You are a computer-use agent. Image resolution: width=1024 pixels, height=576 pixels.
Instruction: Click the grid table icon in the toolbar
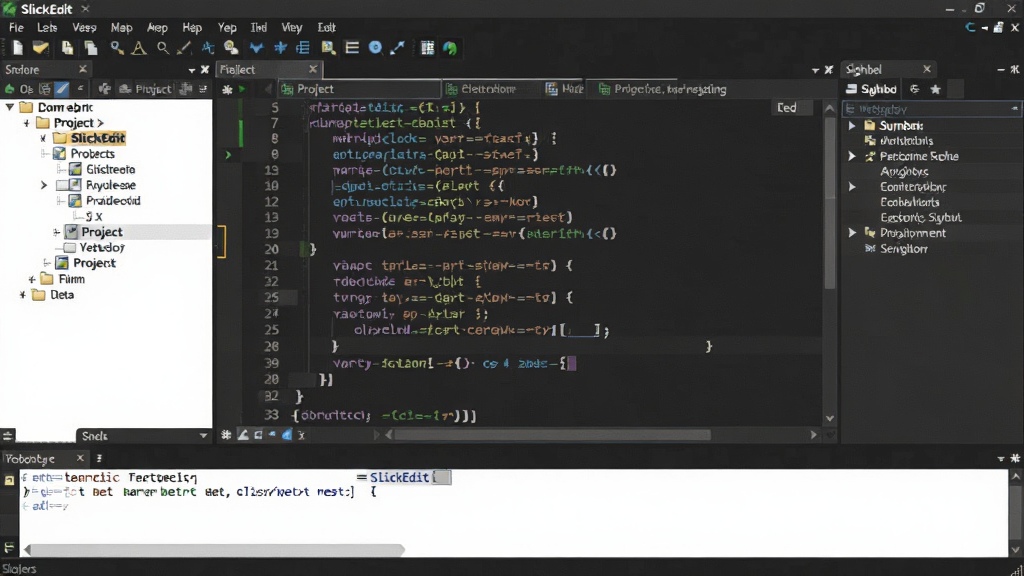pos(427,48)
